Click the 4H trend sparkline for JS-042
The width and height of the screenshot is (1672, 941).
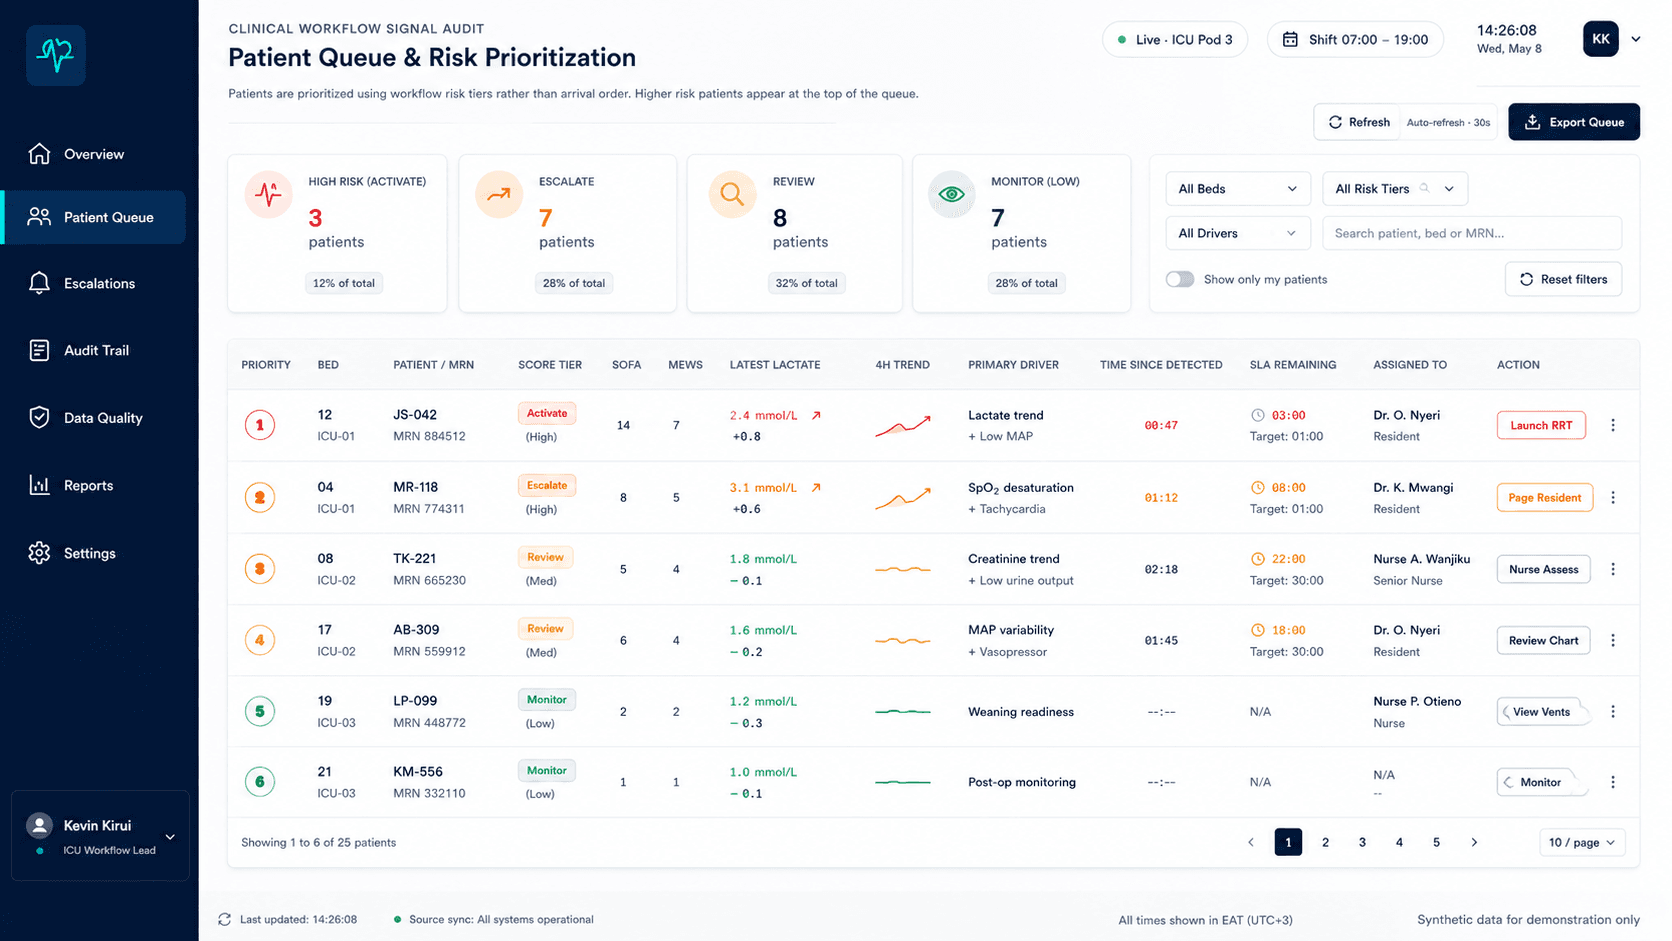903,425
